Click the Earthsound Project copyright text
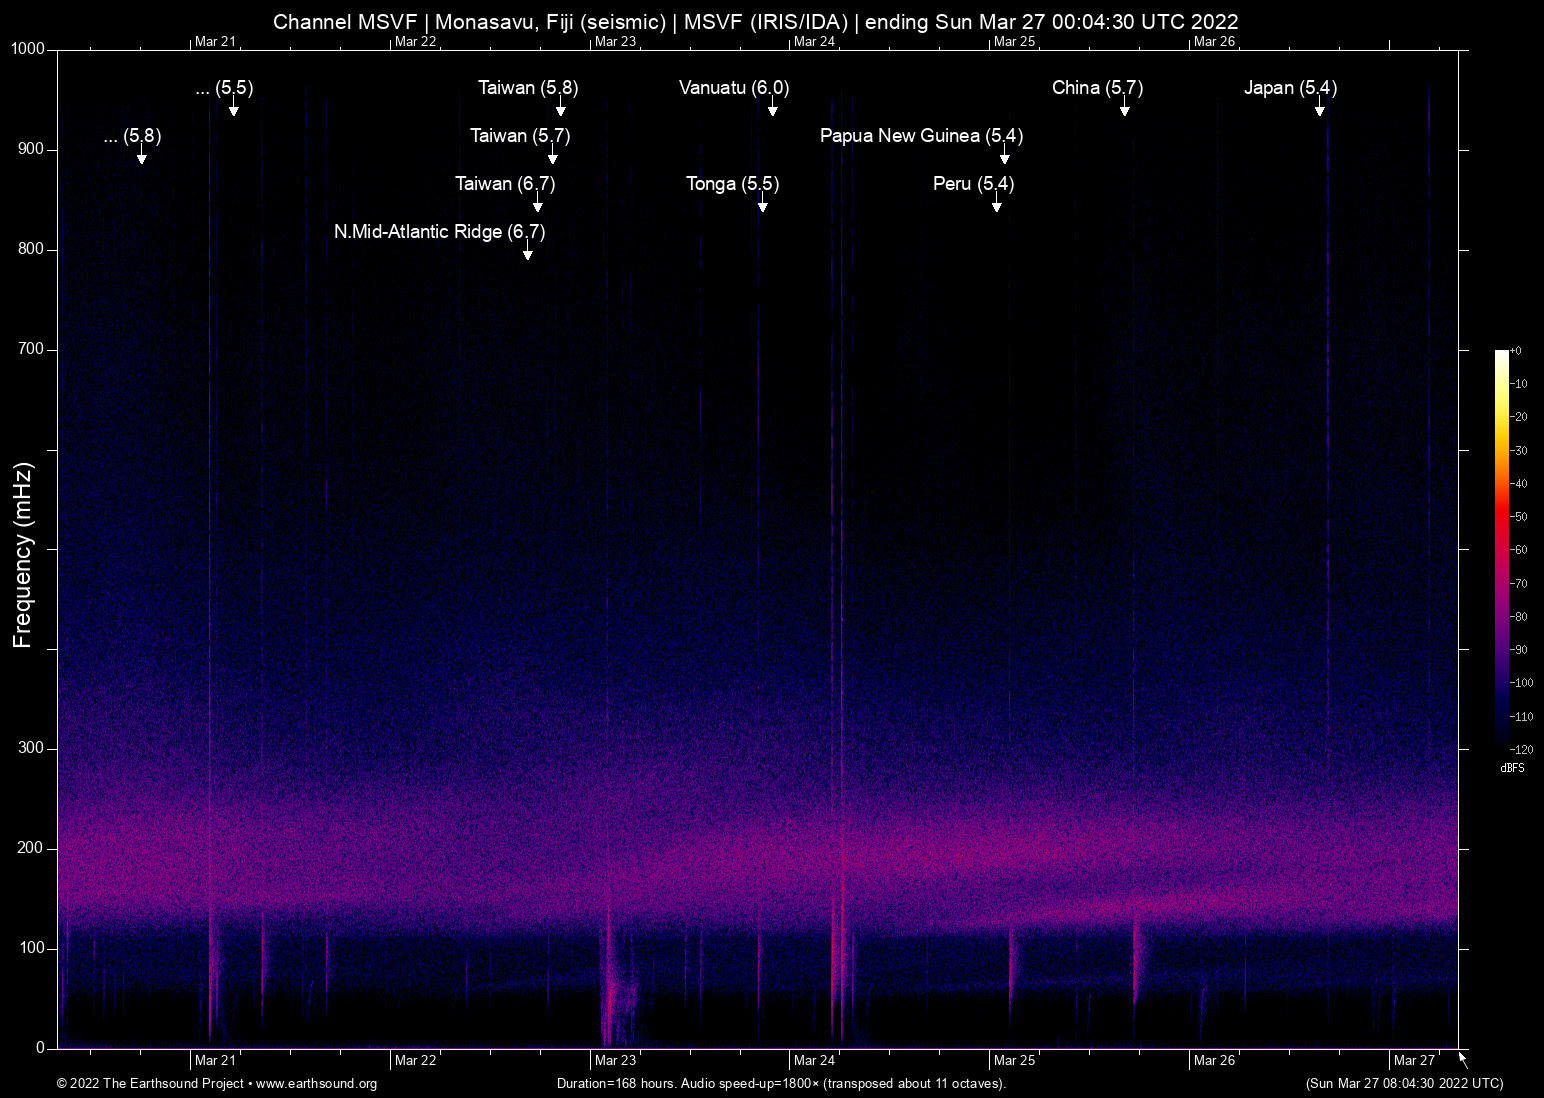The width and height of the screenshot is (1544, 1098). 217,1084
